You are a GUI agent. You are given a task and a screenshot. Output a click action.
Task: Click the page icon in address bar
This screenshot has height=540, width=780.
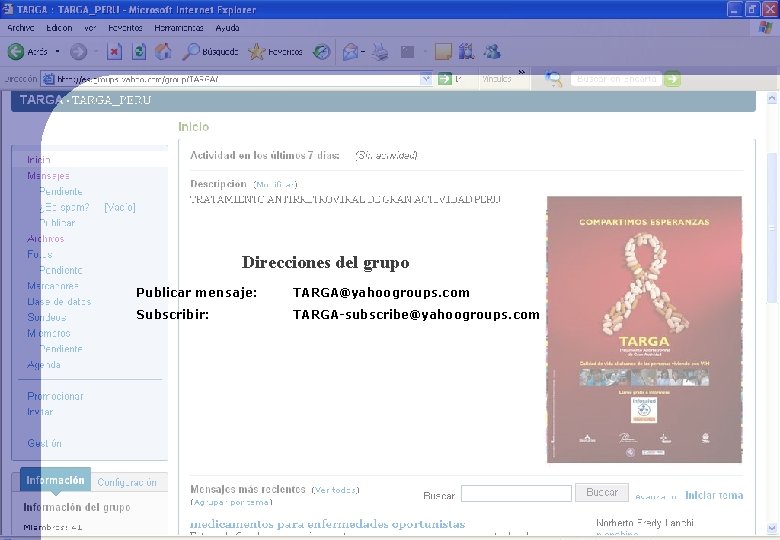(48, 79)
